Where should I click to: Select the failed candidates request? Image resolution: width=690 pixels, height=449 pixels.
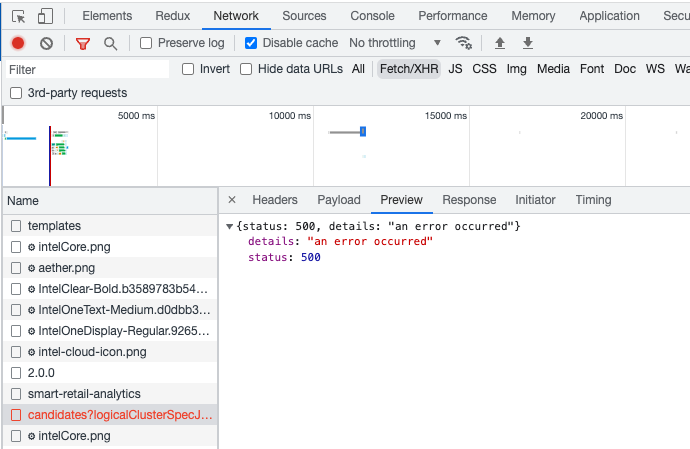coord(120,415)
